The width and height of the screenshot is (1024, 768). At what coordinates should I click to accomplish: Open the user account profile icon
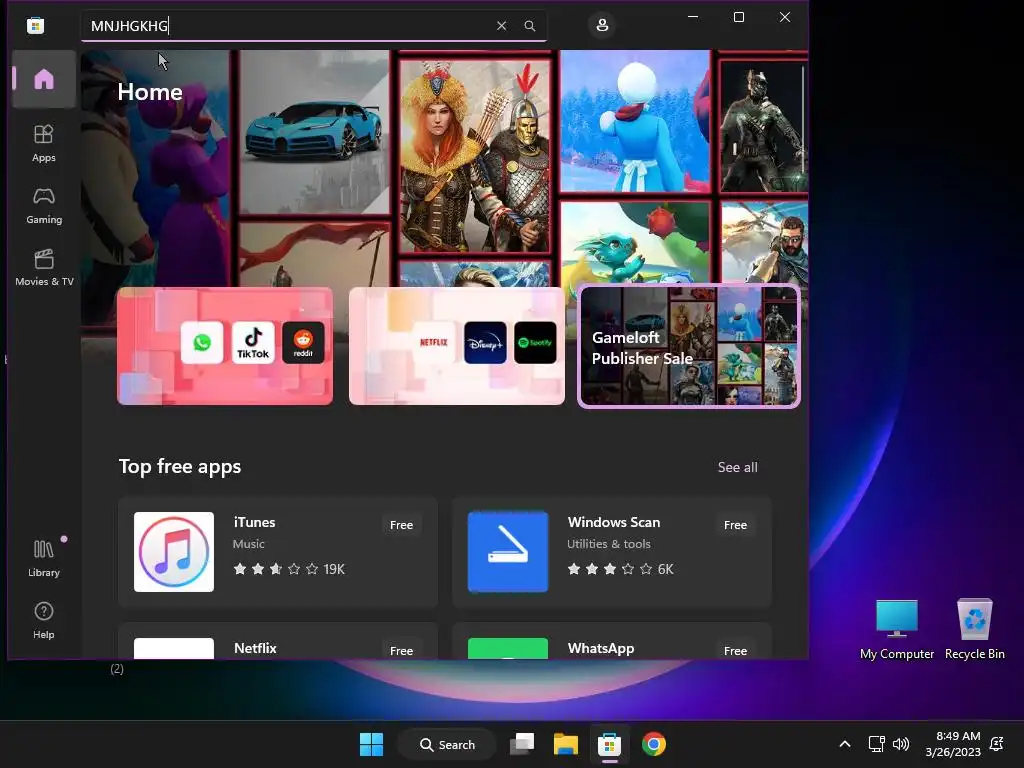(x=602, y=25)
